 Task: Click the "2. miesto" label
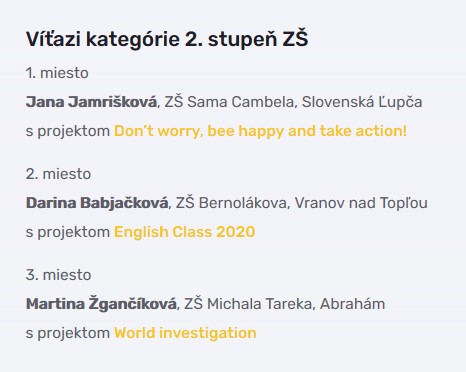click(58, 174)
